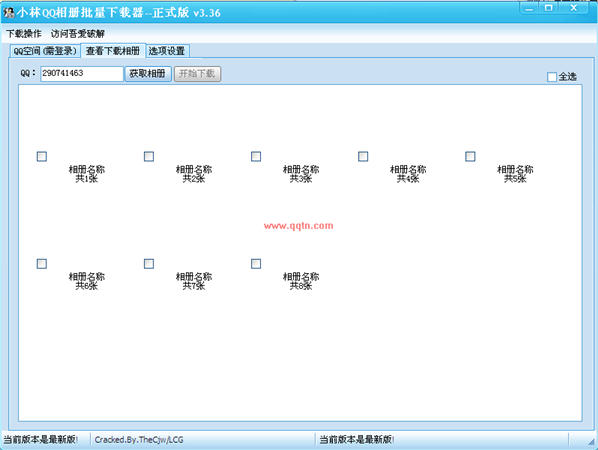Tick the checkbox for the 共4张 album
The width and height of the screenshot is (598, 450).
363,156
